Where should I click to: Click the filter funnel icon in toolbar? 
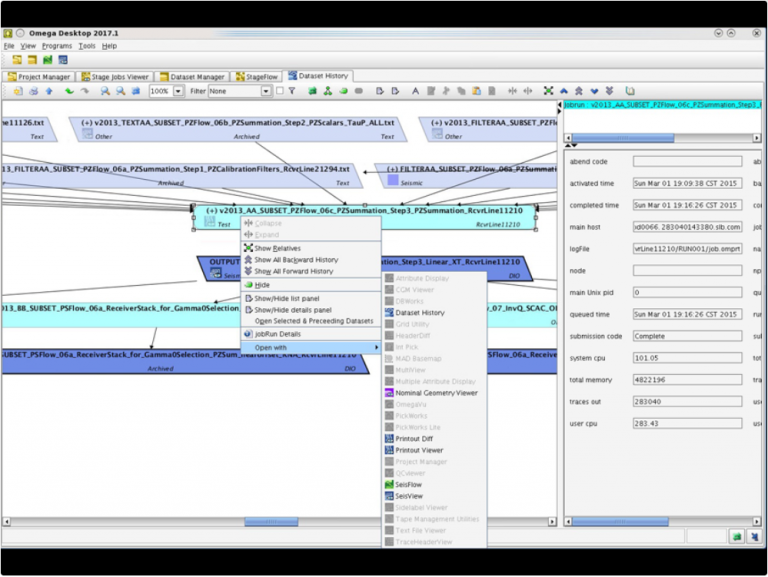pos(292,91)
